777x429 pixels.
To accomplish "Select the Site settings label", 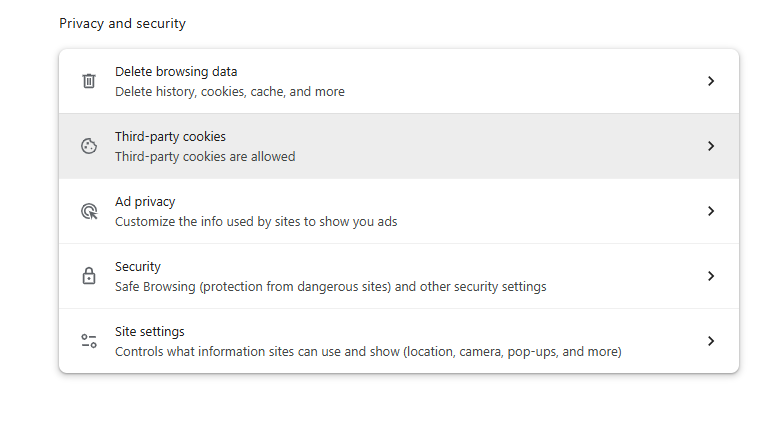I will tap(150, 332).
